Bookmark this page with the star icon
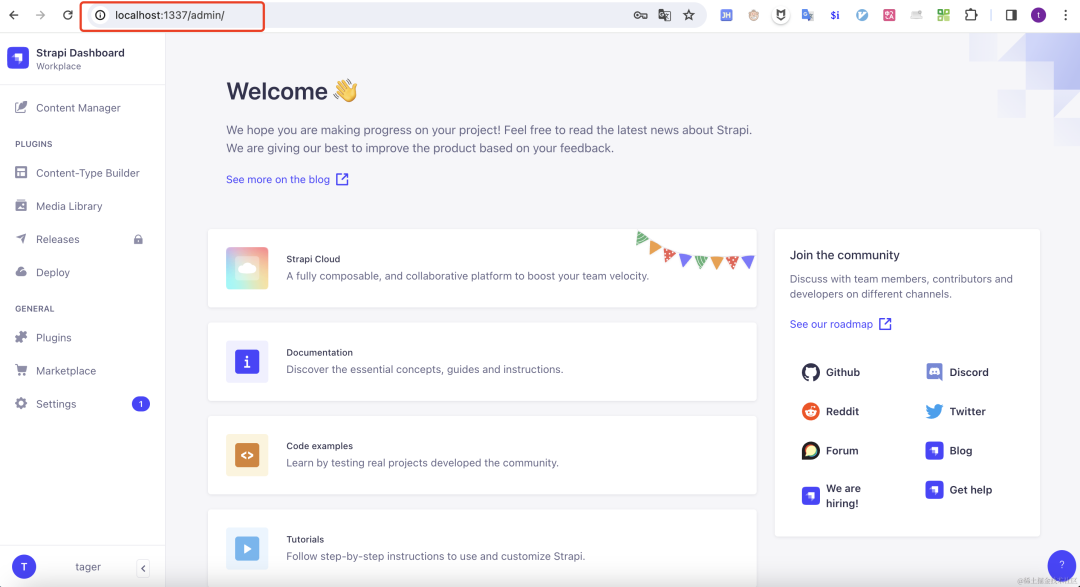The width and height of the screenshot is (1080, 587). tap(689, 15)
